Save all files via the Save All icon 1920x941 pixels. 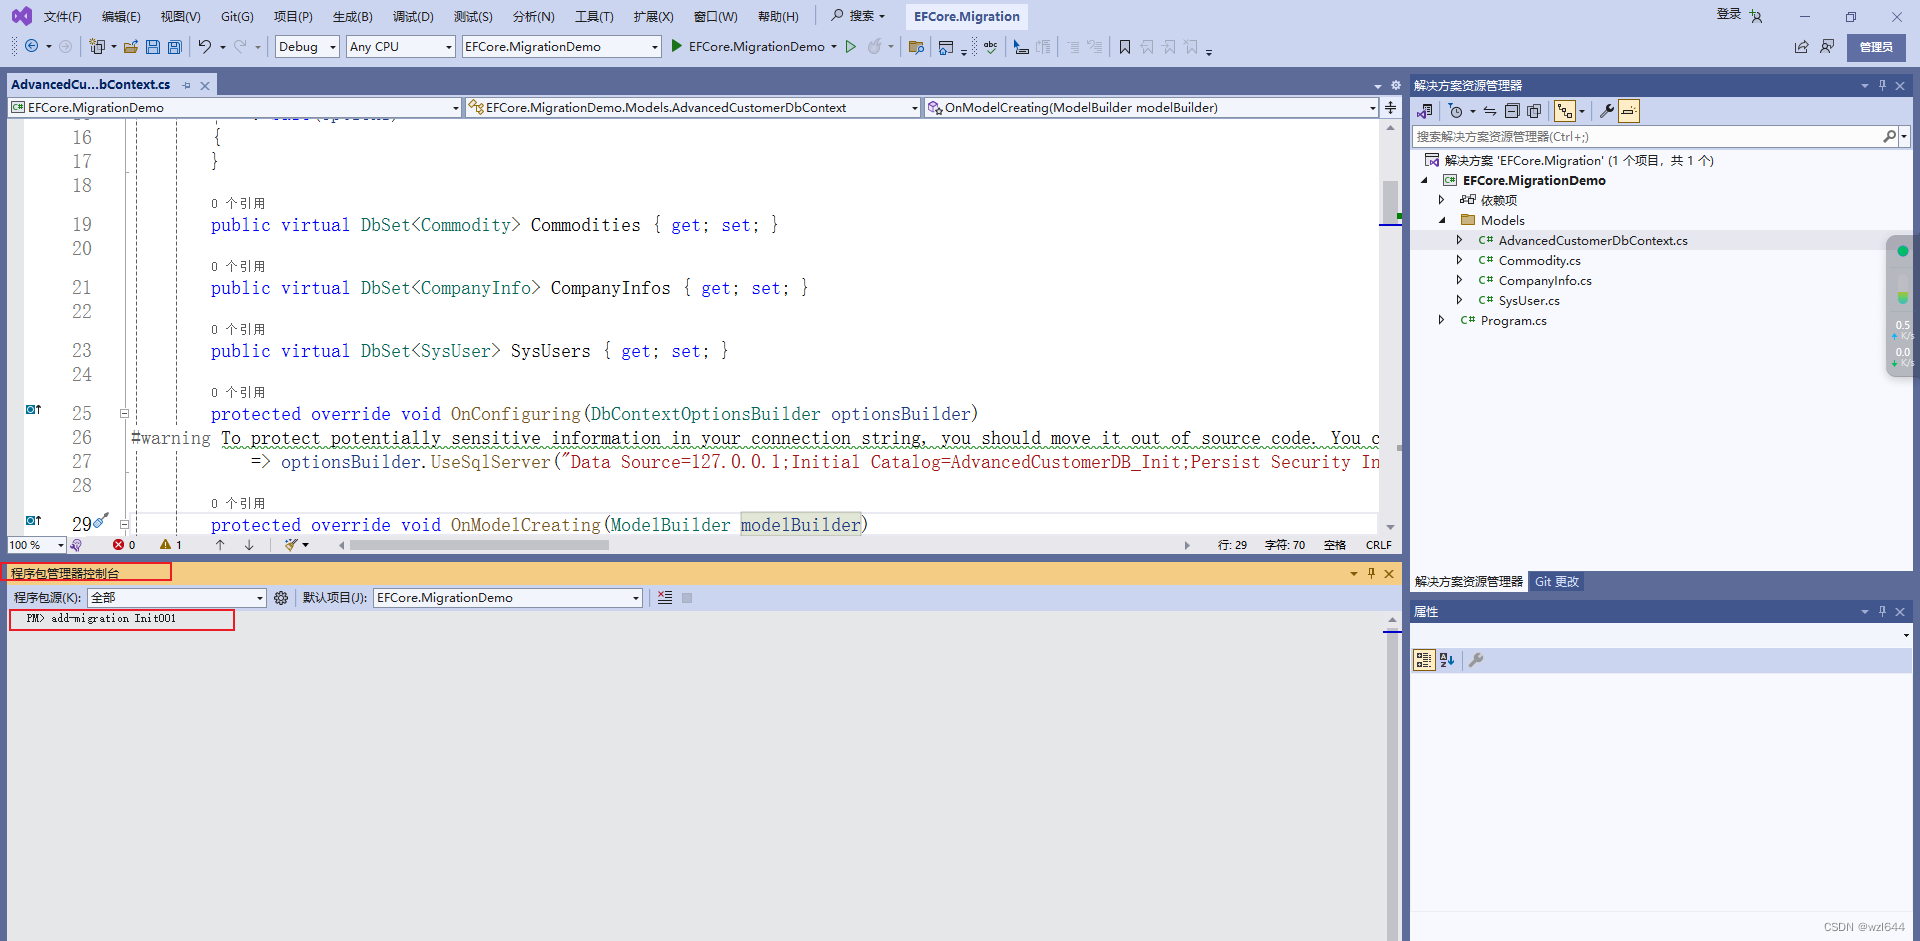[173, 46]
